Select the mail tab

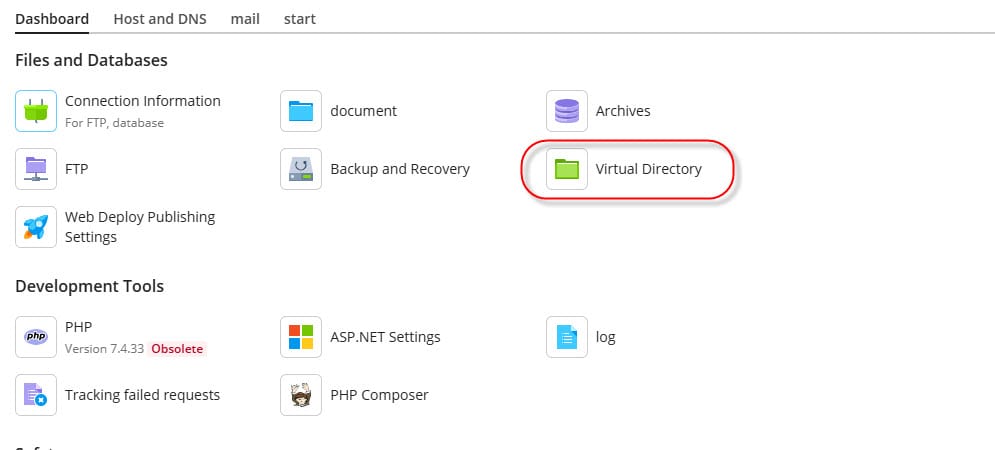pyautogui.click(x=245, y=19)
